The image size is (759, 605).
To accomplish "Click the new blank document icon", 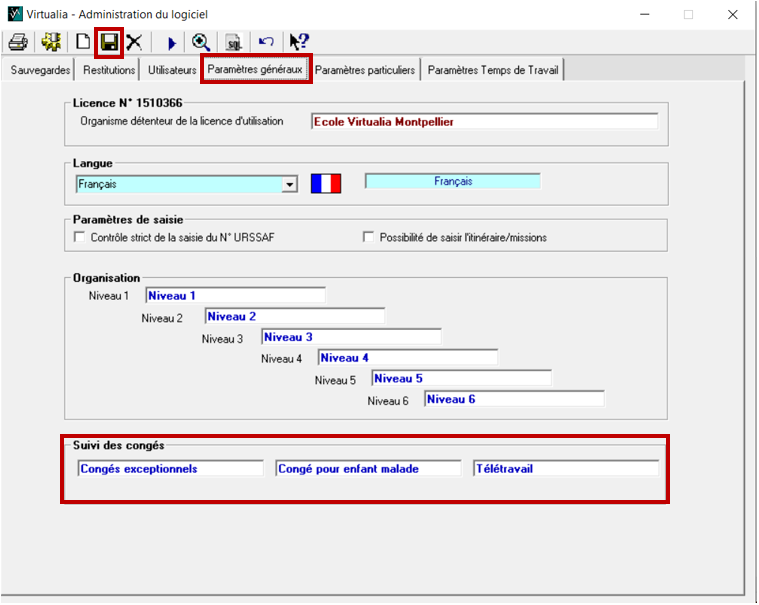I will [x=83, y=42].
